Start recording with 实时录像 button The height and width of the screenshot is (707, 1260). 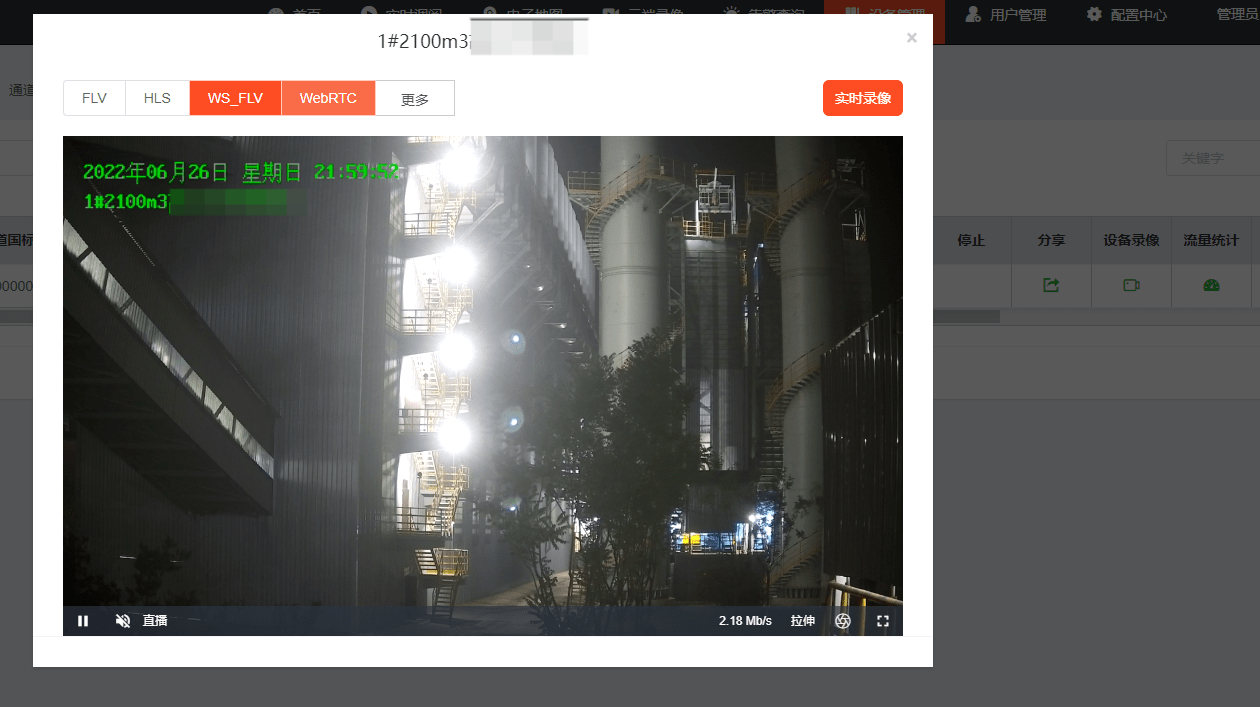tap(863, 98)
